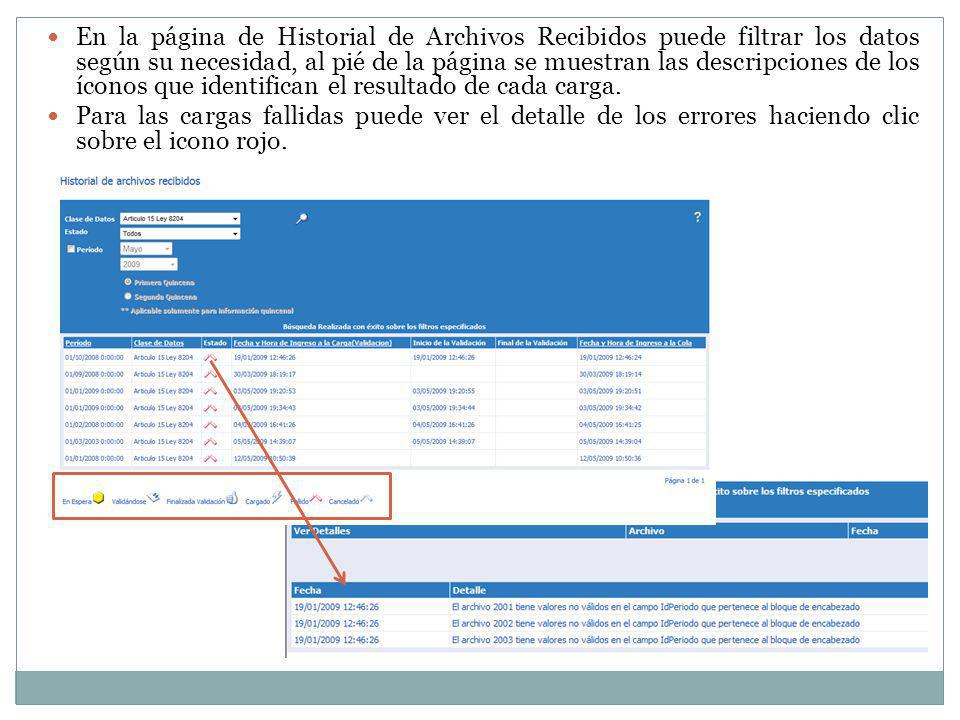Click period cell 01/03/2003 0:00:00
This screenshot has height=720, width=960.
click(x=94, y=441)
